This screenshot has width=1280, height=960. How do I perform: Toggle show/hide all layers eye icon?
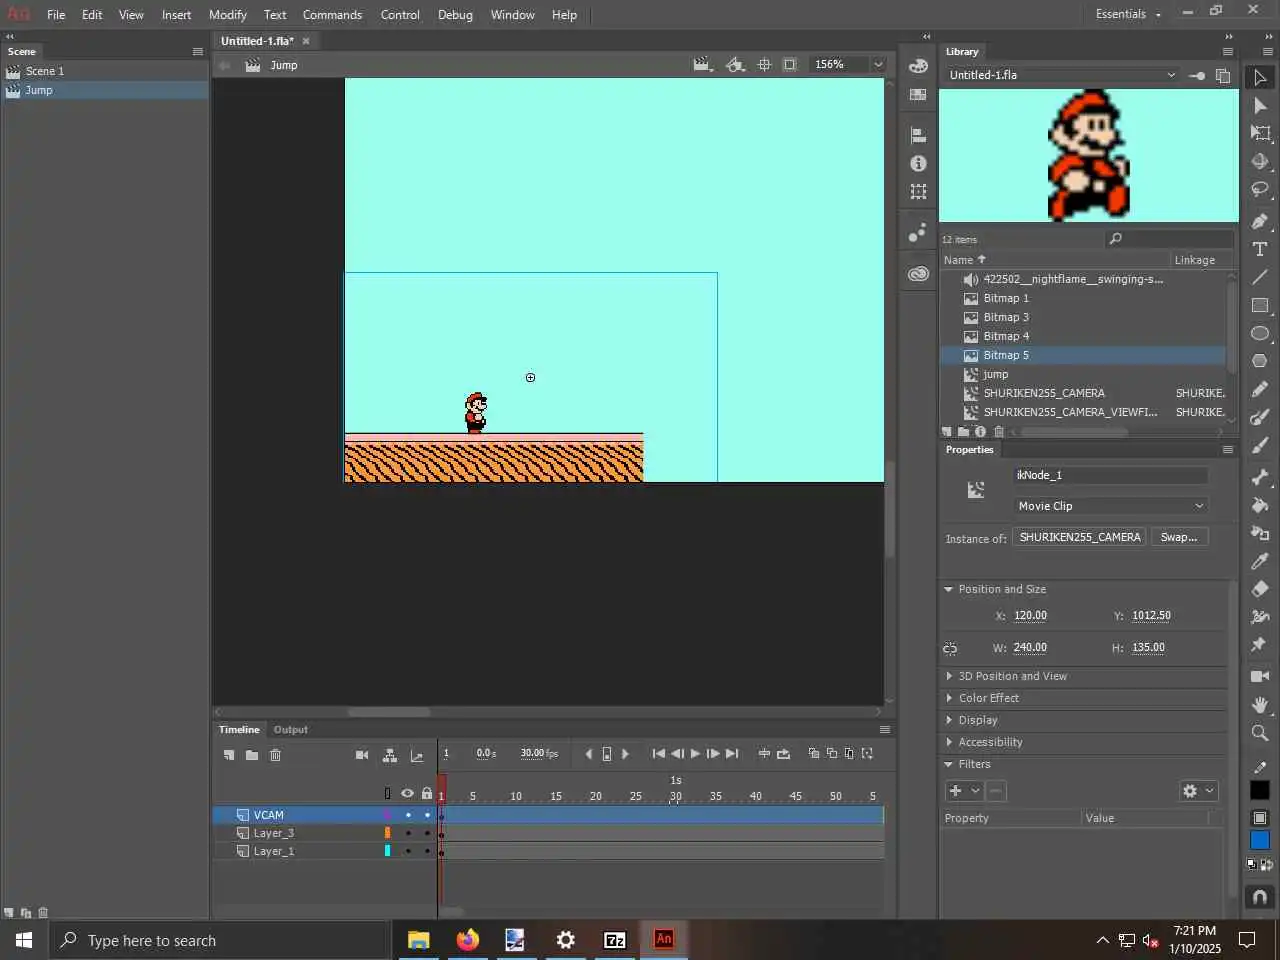[x=407, y=793]
